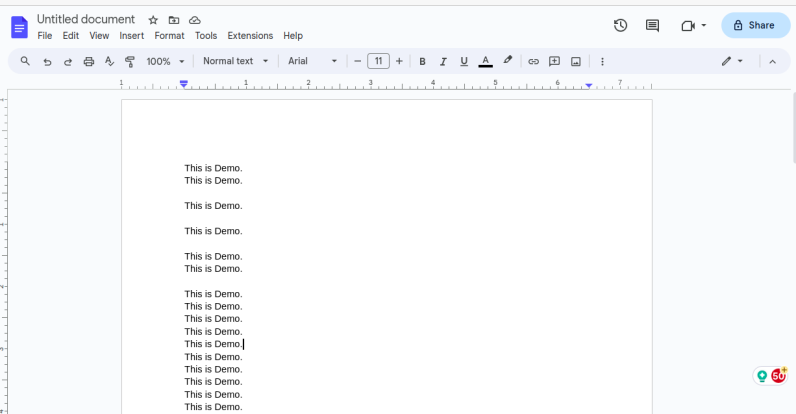The height and width of the screenshot is (414, 796).
Task: Open the text color picker
Action: [x=485, y=61]
